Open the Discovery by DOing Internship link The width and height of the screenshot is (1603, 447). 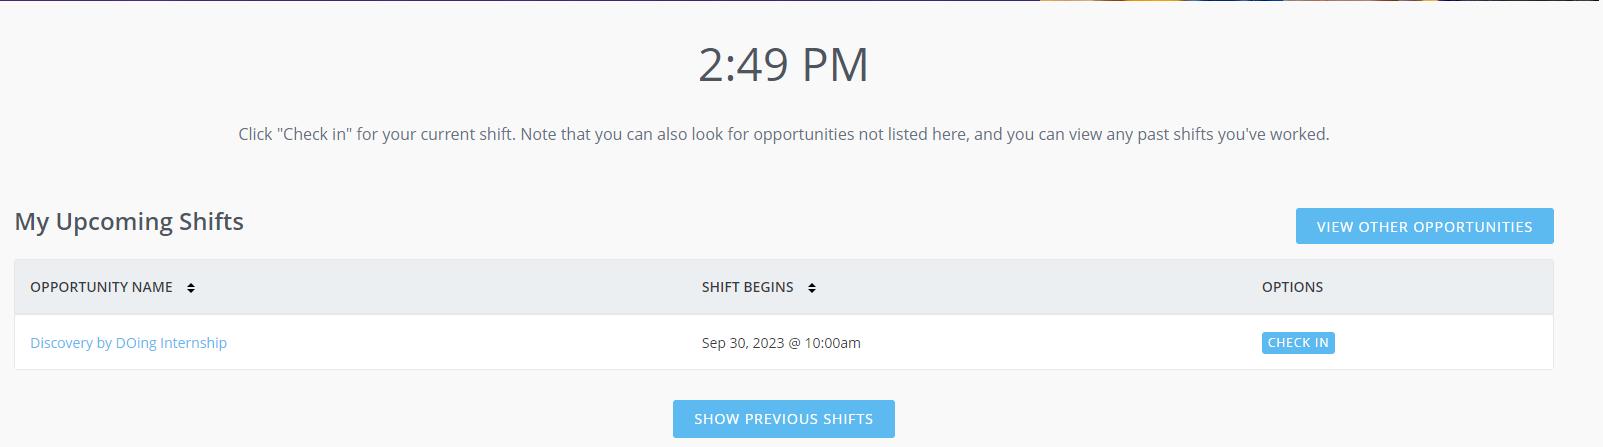[x=128, y=343]
